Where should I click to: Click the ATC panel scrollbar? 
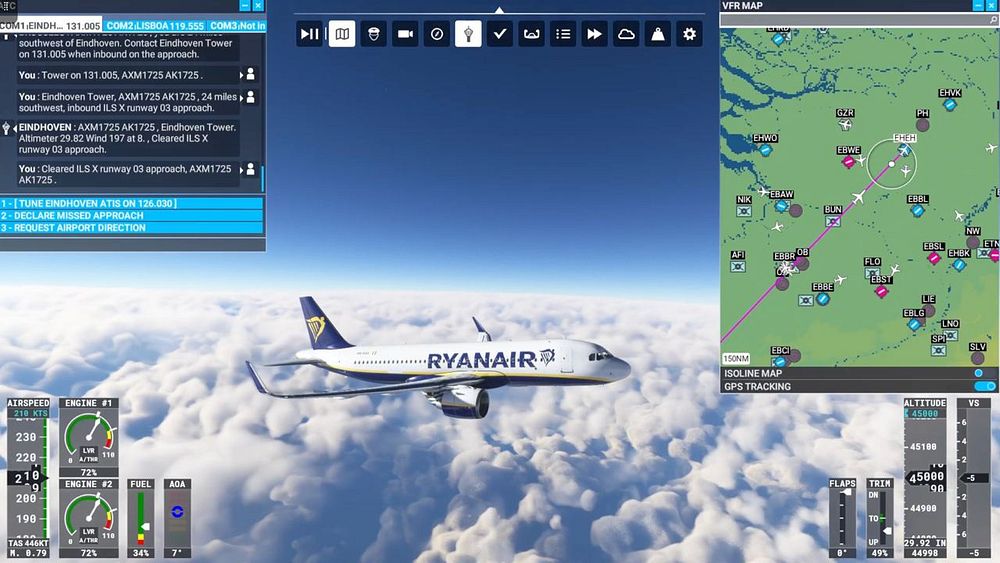pyautogui.click(x=262, y=178)
